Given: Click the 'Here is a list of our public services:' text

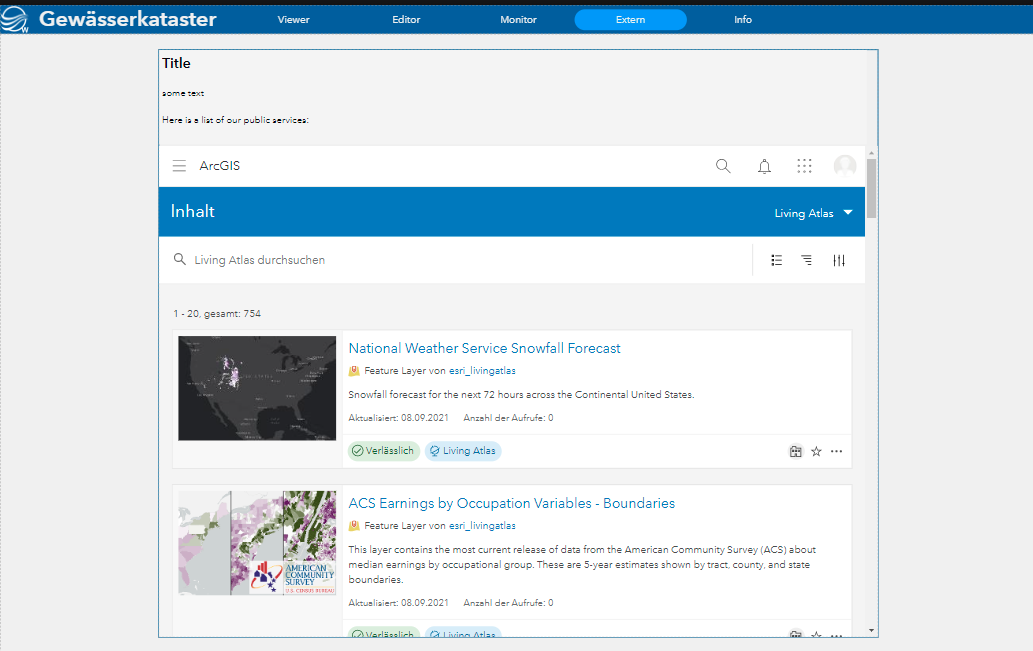Looking at the screenshot, I should pos(235,120).
